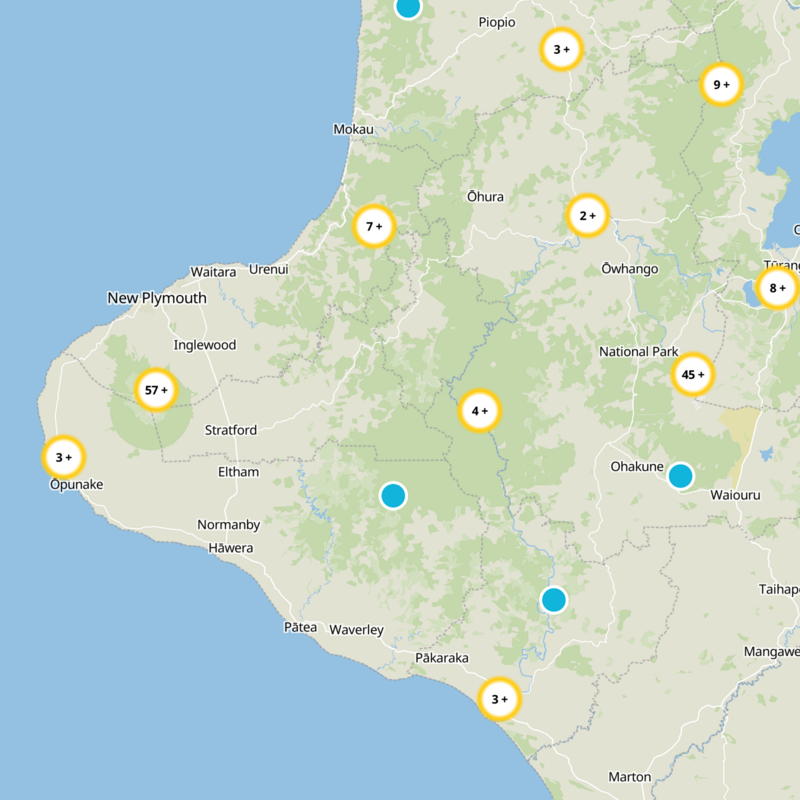Viewport: 800px width, 800px height.
Task: Click the 9+ cluster marker
Action: point(721,86)
